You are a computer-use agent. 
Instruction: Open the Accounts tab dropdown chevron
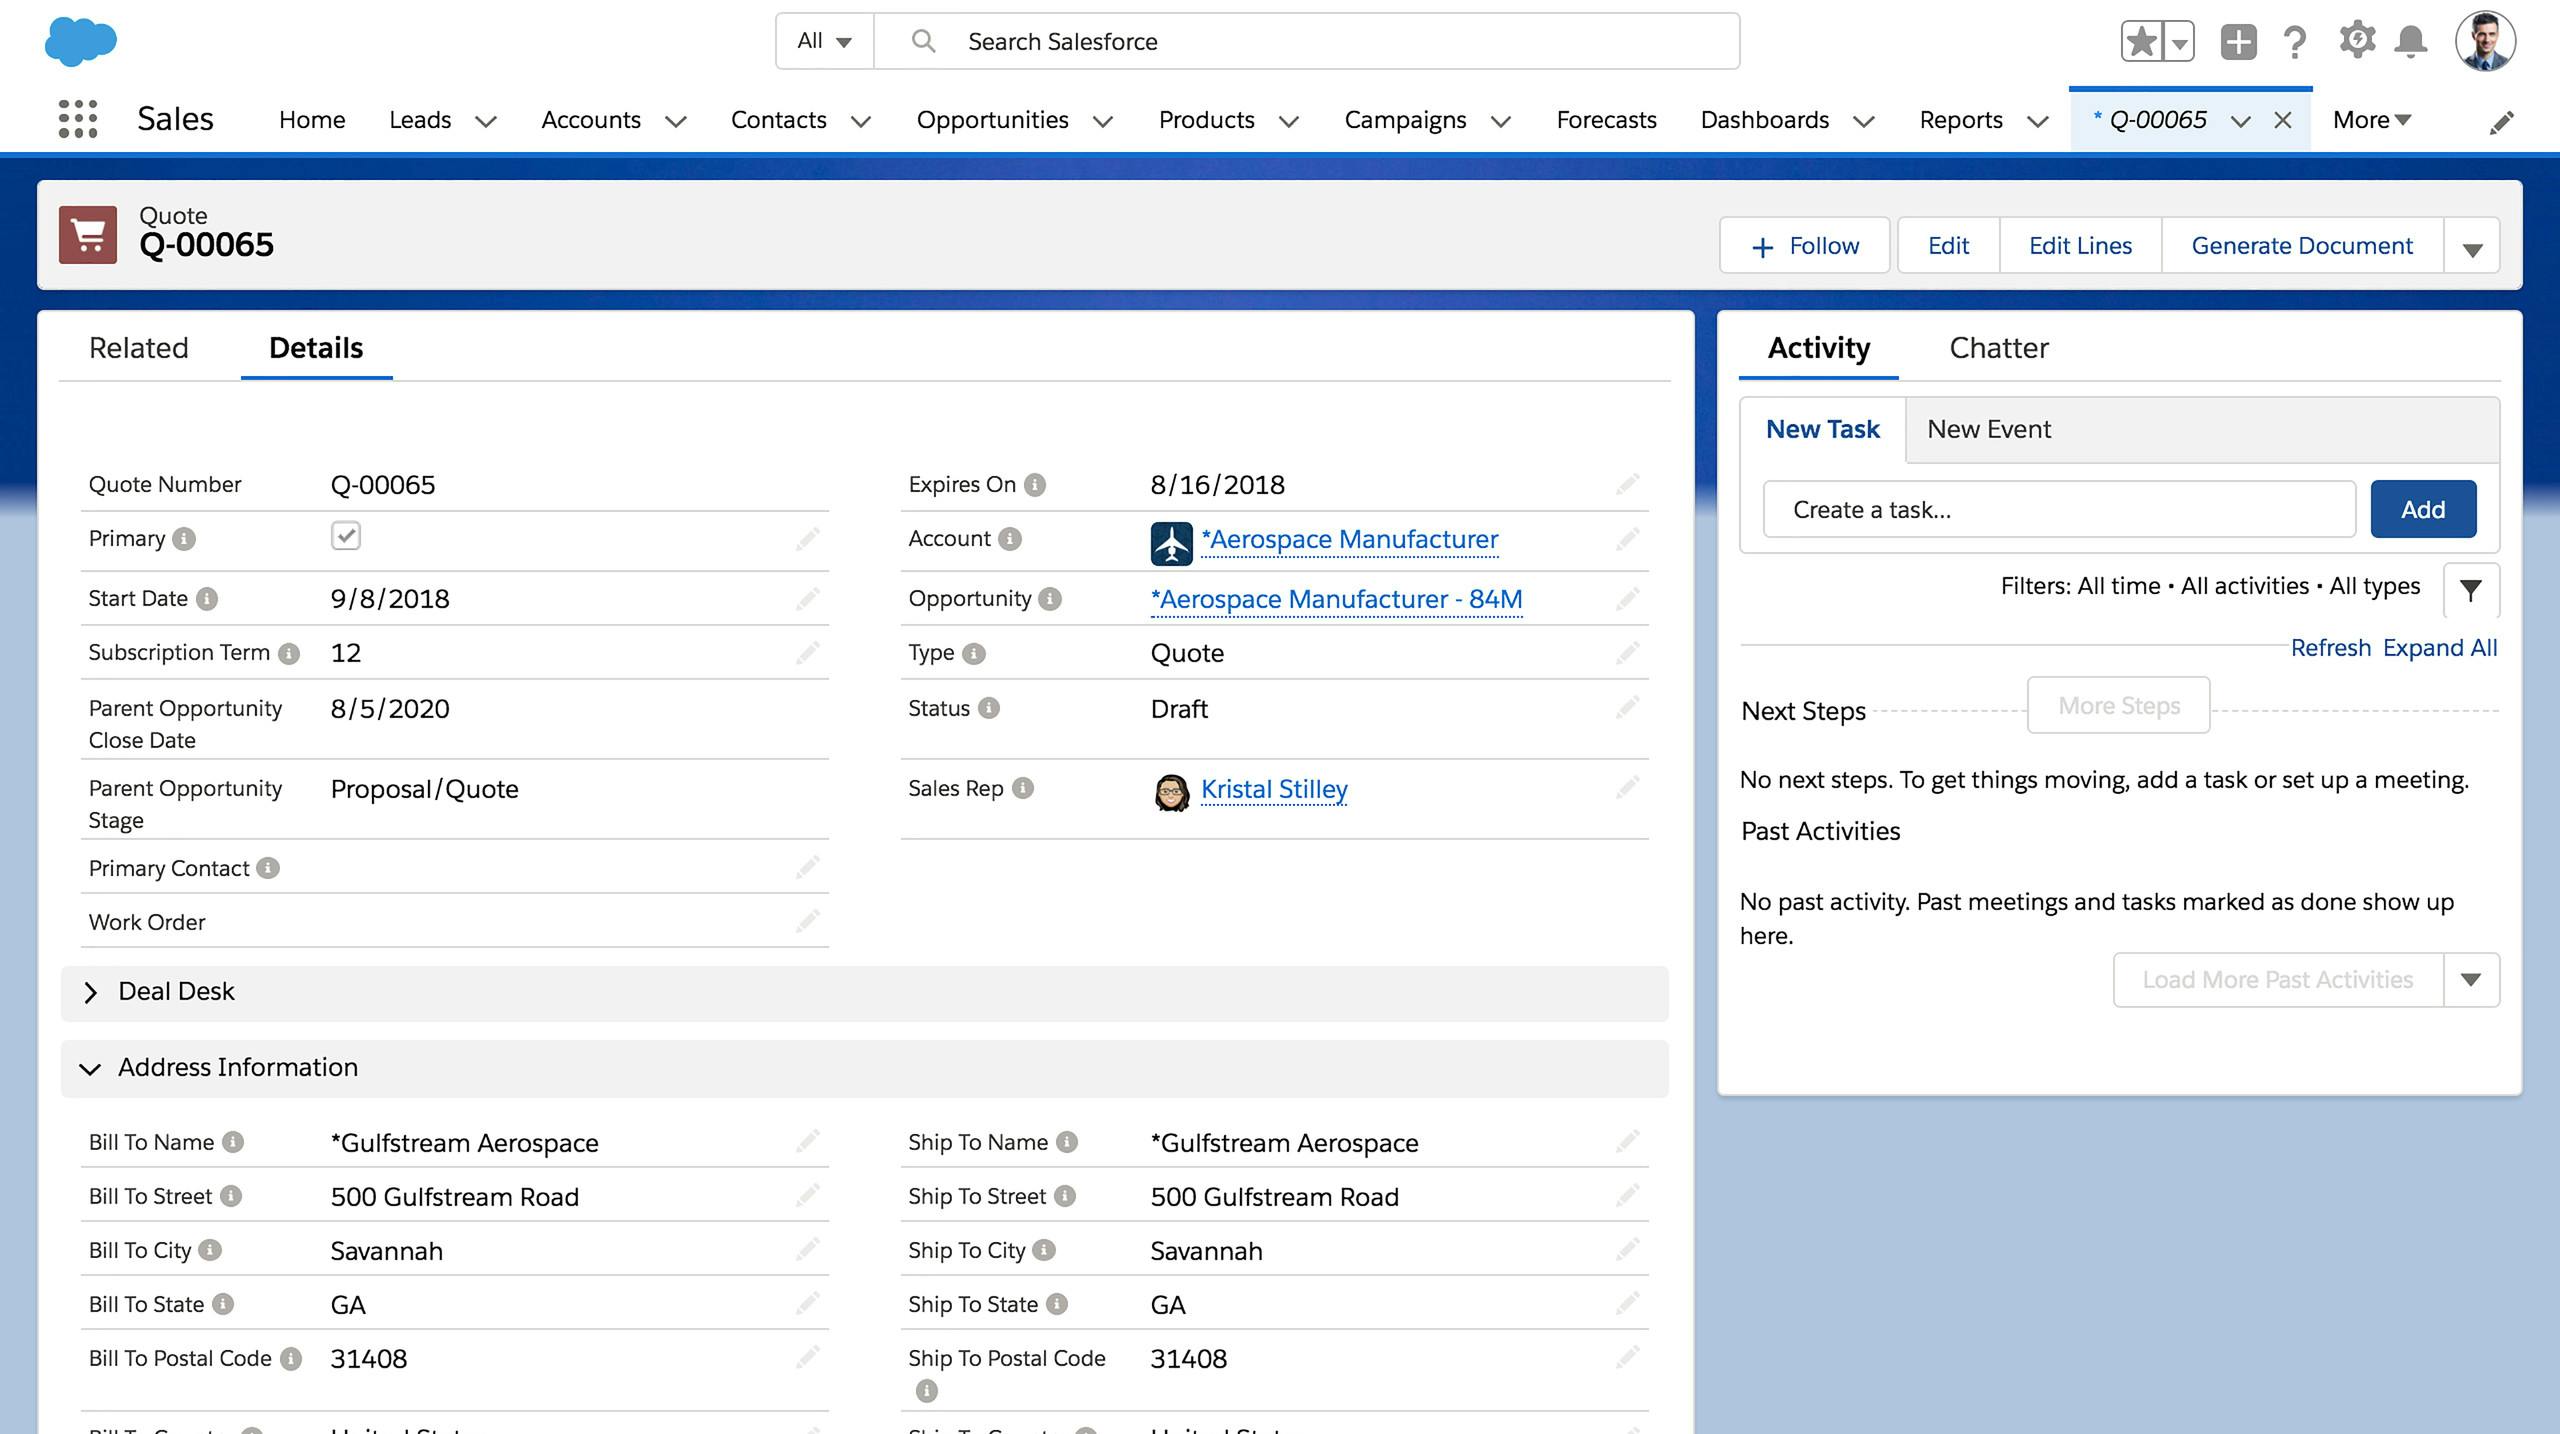click(x=676, y=121)
